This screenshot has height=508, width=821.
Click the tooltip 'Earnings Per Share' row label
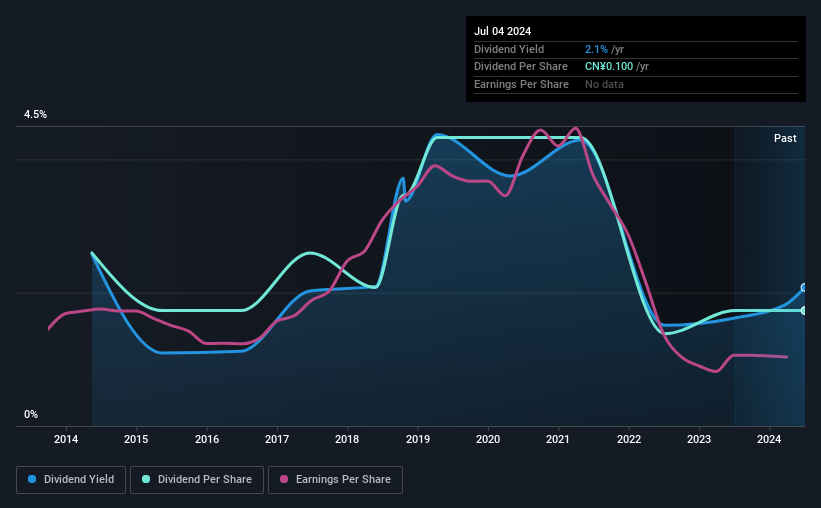522,84
